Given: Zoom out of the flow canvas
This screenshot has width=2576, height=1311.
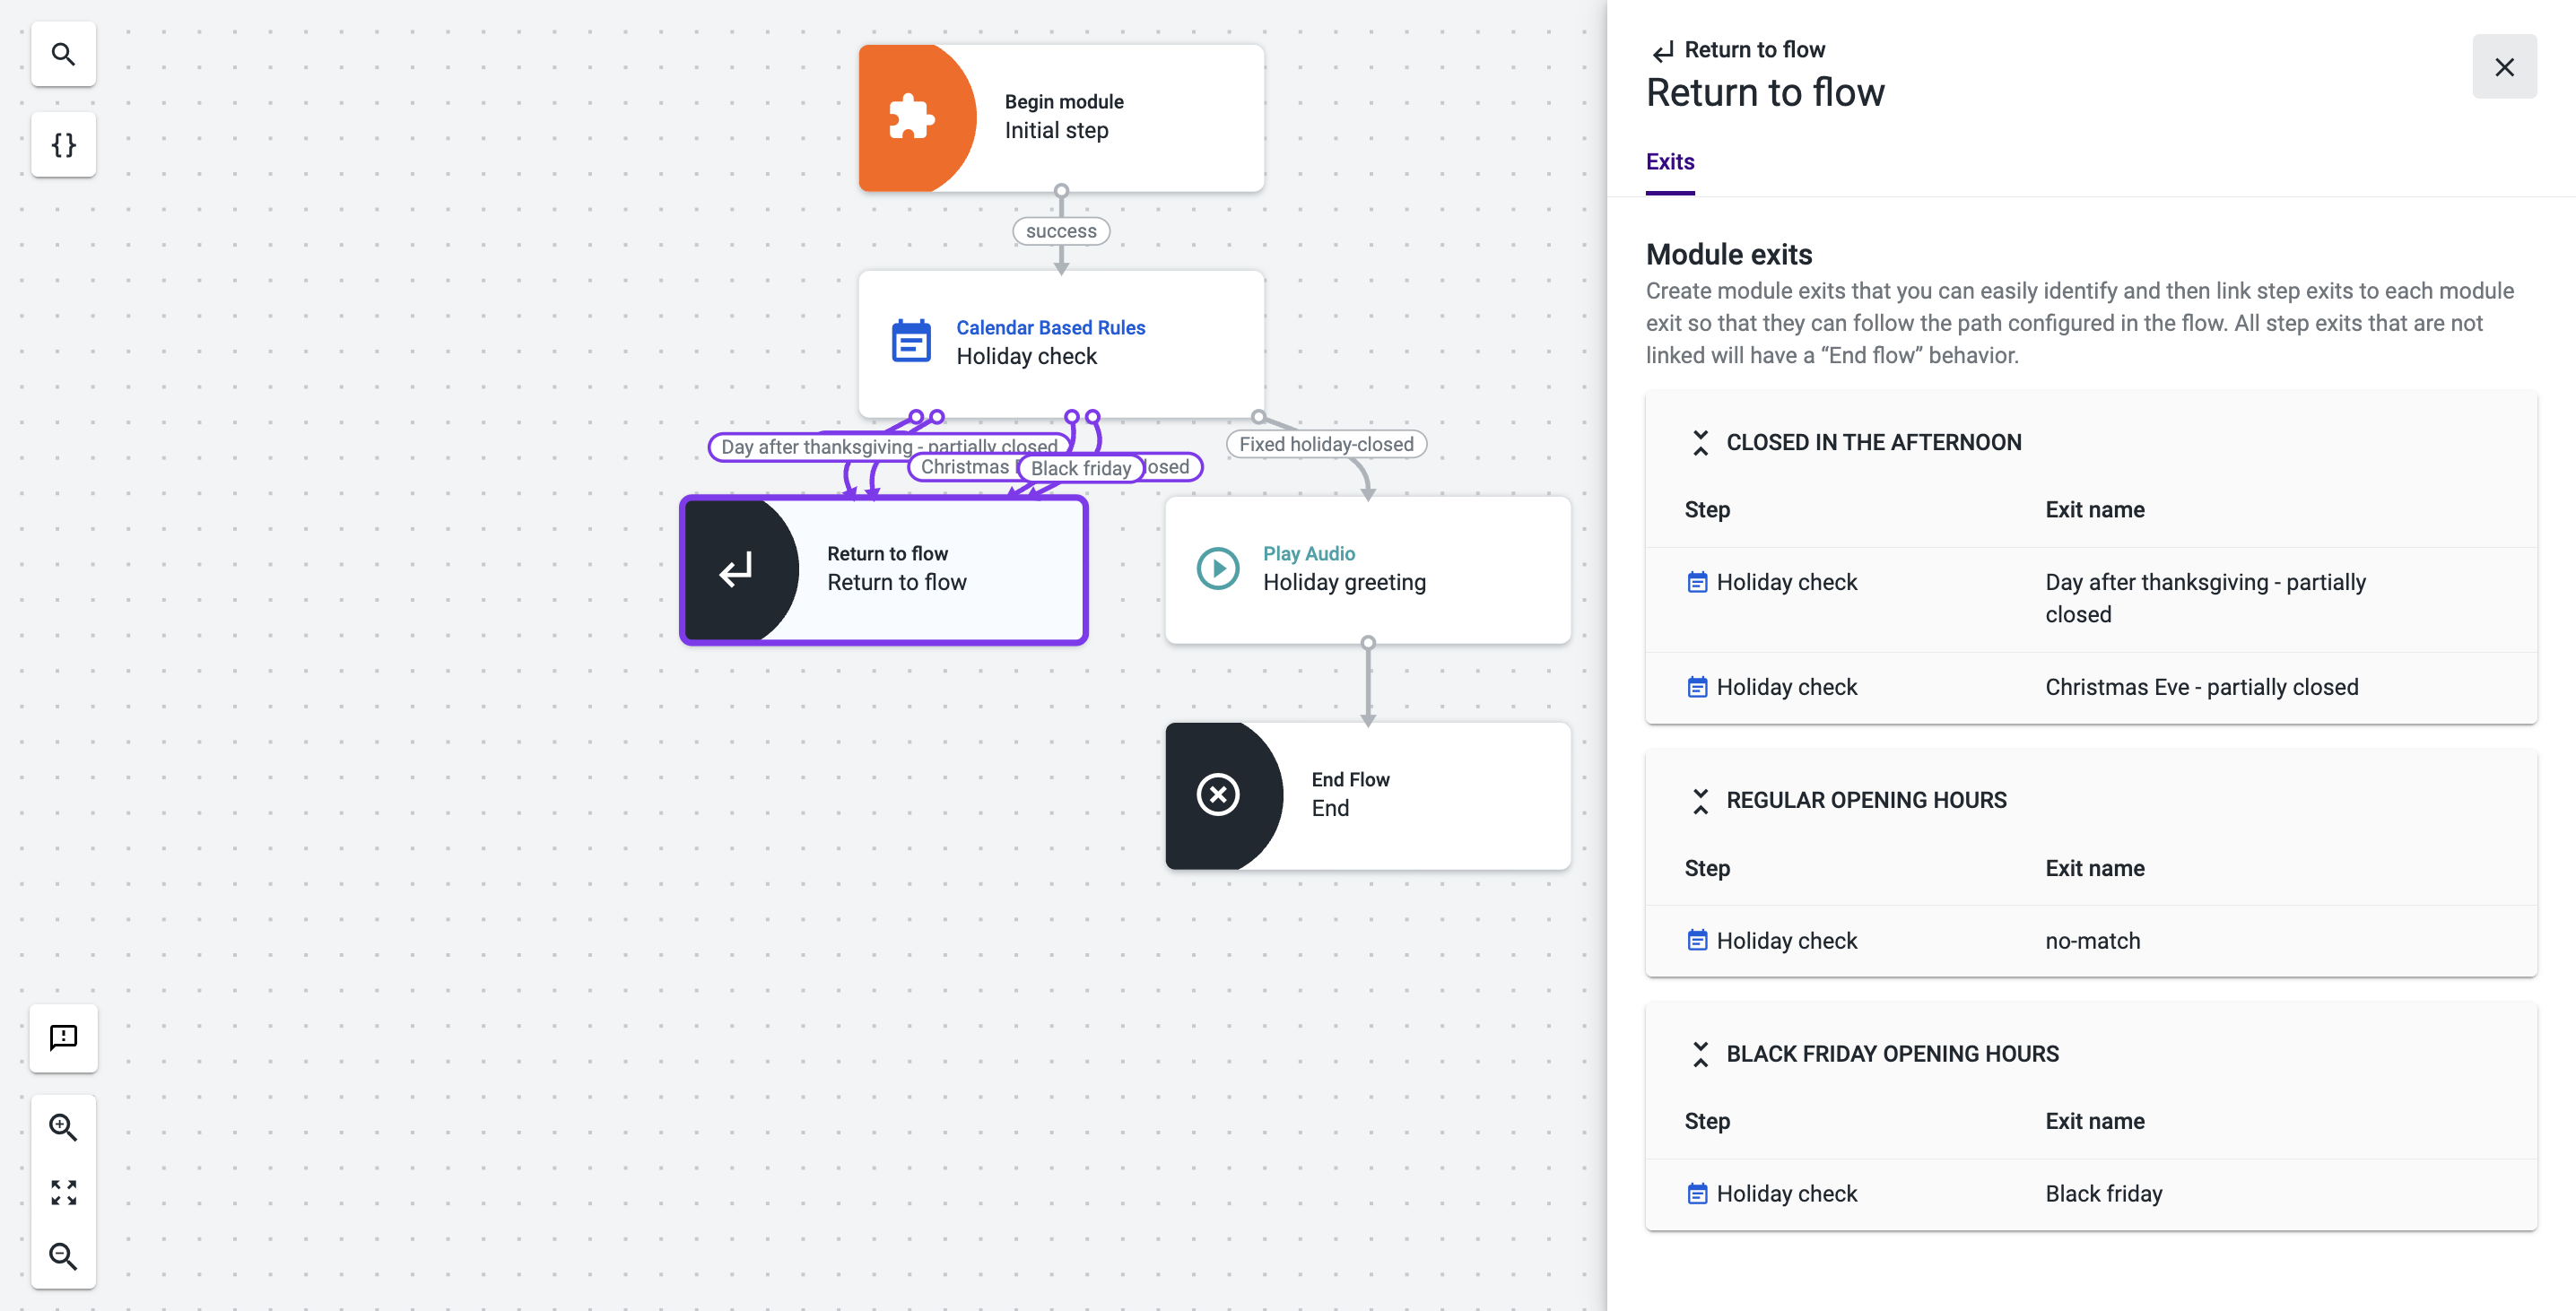Looking at the screenshot, I should click(x=63, y=1256).
